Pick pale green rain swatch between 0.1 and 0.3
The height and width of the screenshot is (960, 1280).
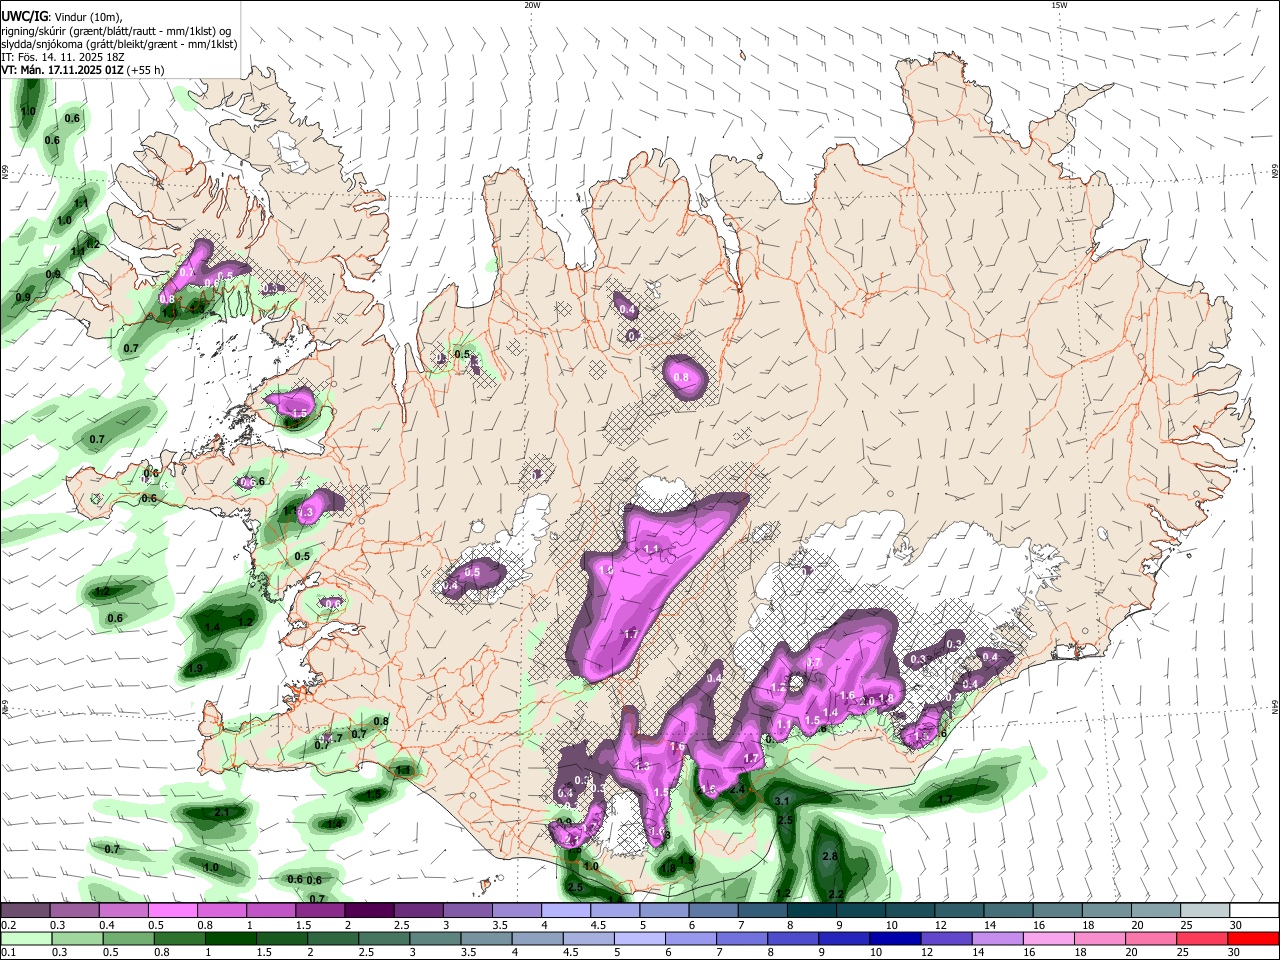point(27,938)
